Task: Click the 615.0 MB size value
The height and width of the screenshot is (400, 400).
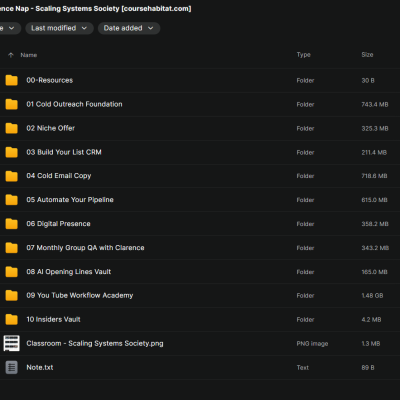Action: (x=374, y=200)
